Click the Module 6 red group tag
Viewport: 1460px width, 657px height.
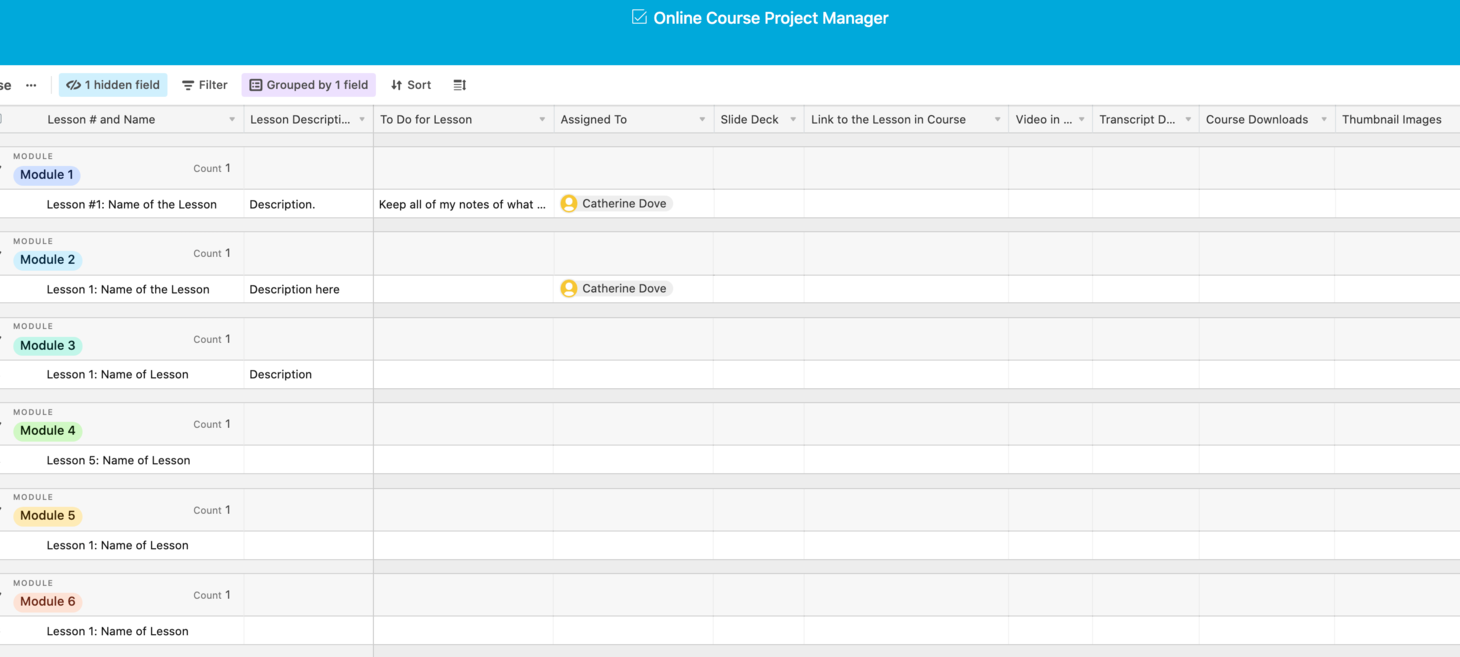47,602
